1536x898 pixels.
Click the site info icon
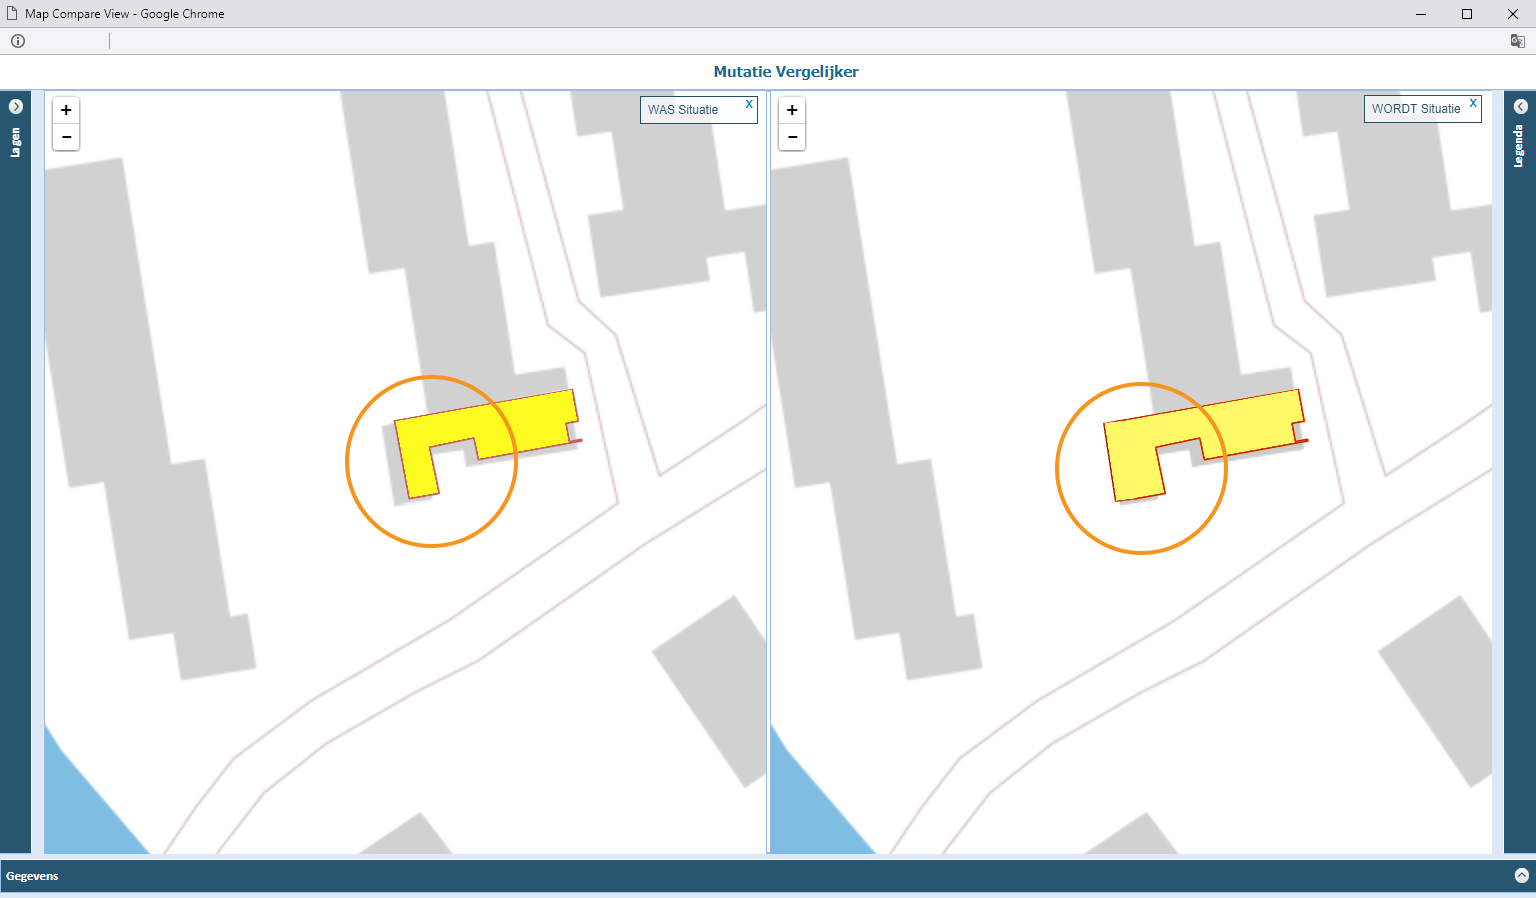[18, 41]
